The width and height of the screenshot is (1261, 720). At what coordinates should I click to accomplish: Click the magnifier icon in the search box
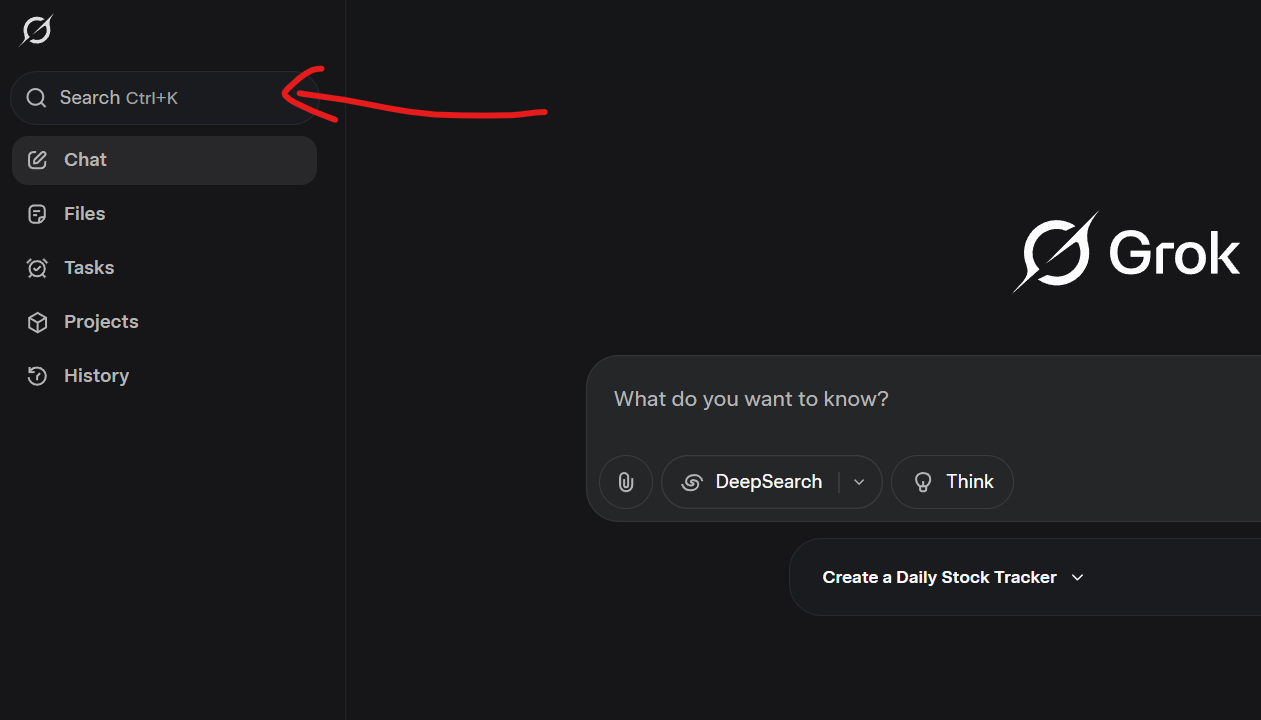tap(36, 98)
